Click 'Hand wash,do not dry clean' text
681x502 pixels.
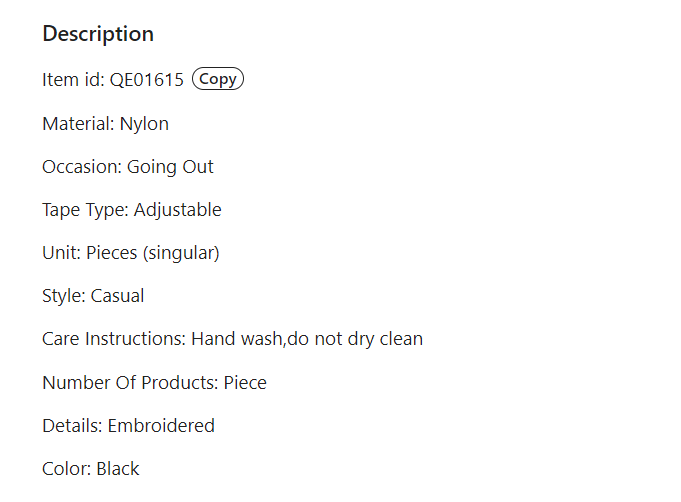tap(307, 339)
